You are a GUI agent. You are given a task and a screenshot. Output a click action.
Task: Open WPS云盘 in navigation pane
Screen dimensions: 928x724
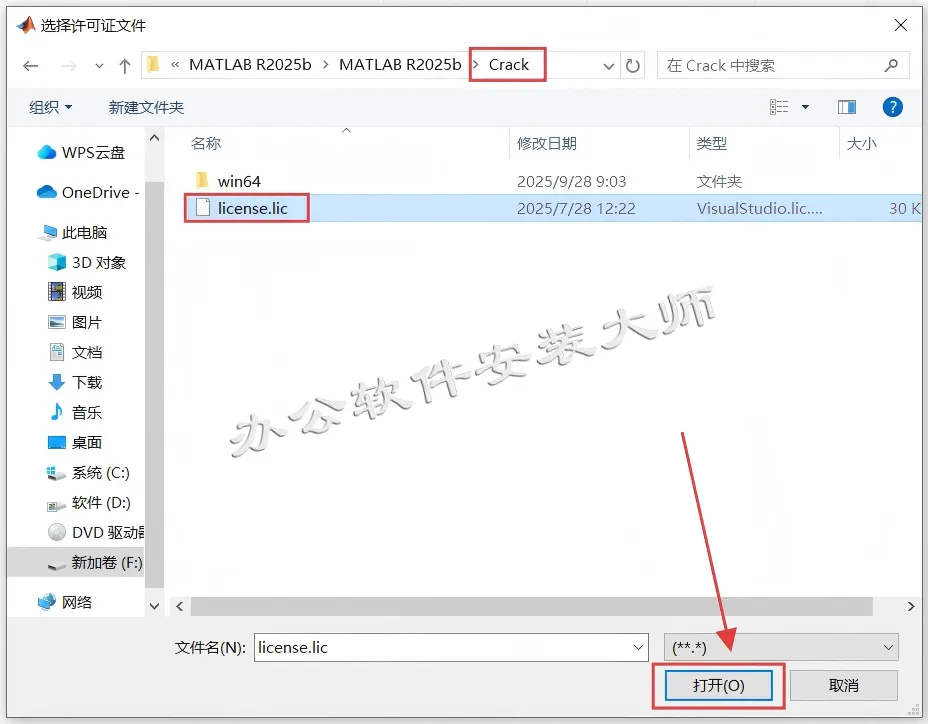[94, 153]
